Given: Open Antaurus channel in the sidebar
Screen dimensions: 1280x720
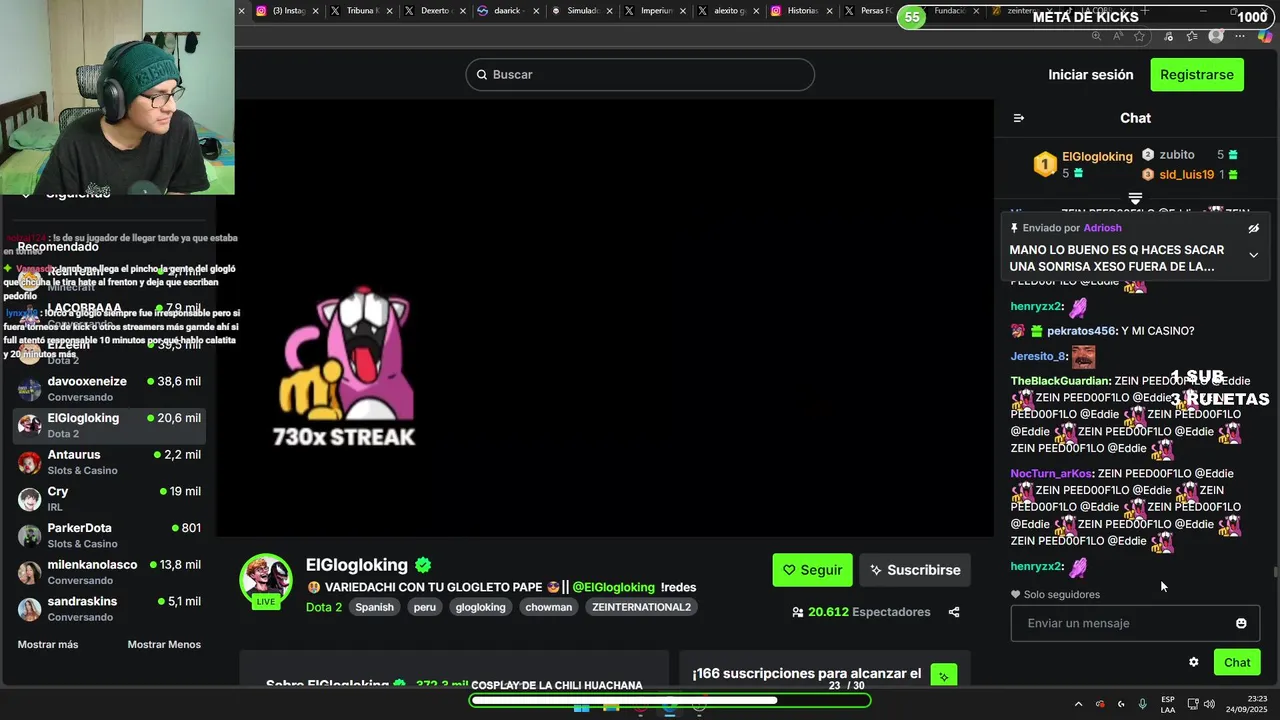Looking at the screenshot, I should pyautogui.click(x=110, y=461).
